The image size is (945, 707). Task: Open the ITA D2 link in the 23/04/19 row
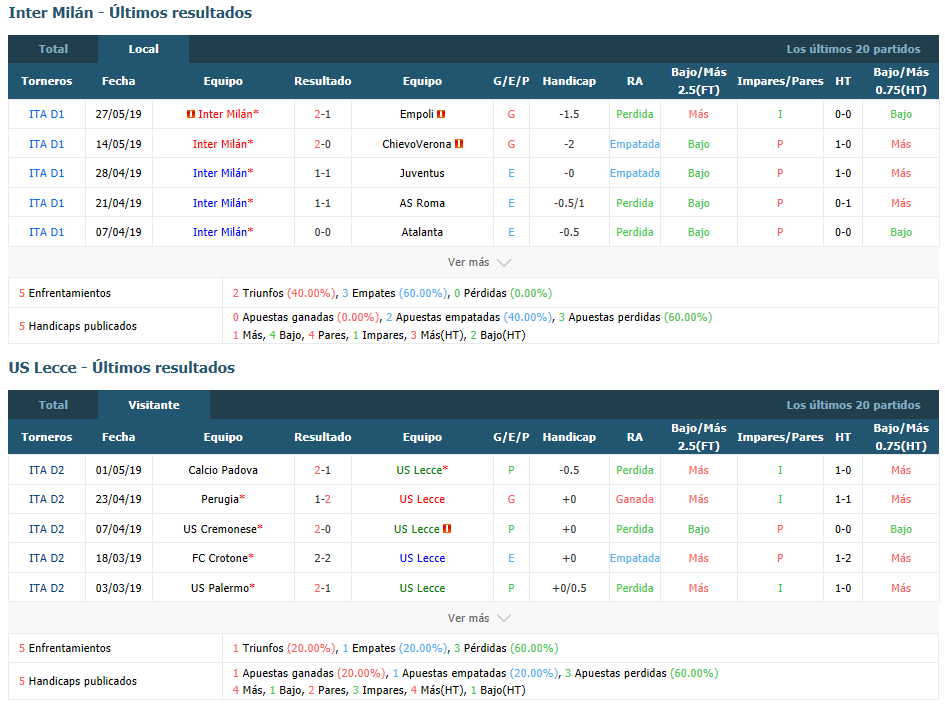click(x=46, y=499)
